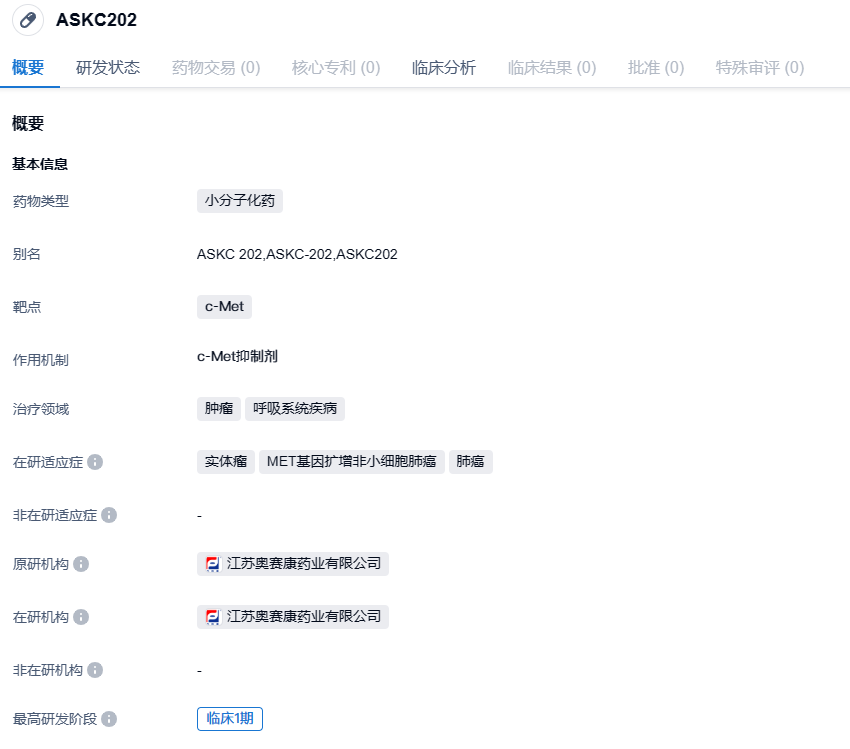
Task: Click info icon beside 原研机构
Action: [x=81, y=564]
